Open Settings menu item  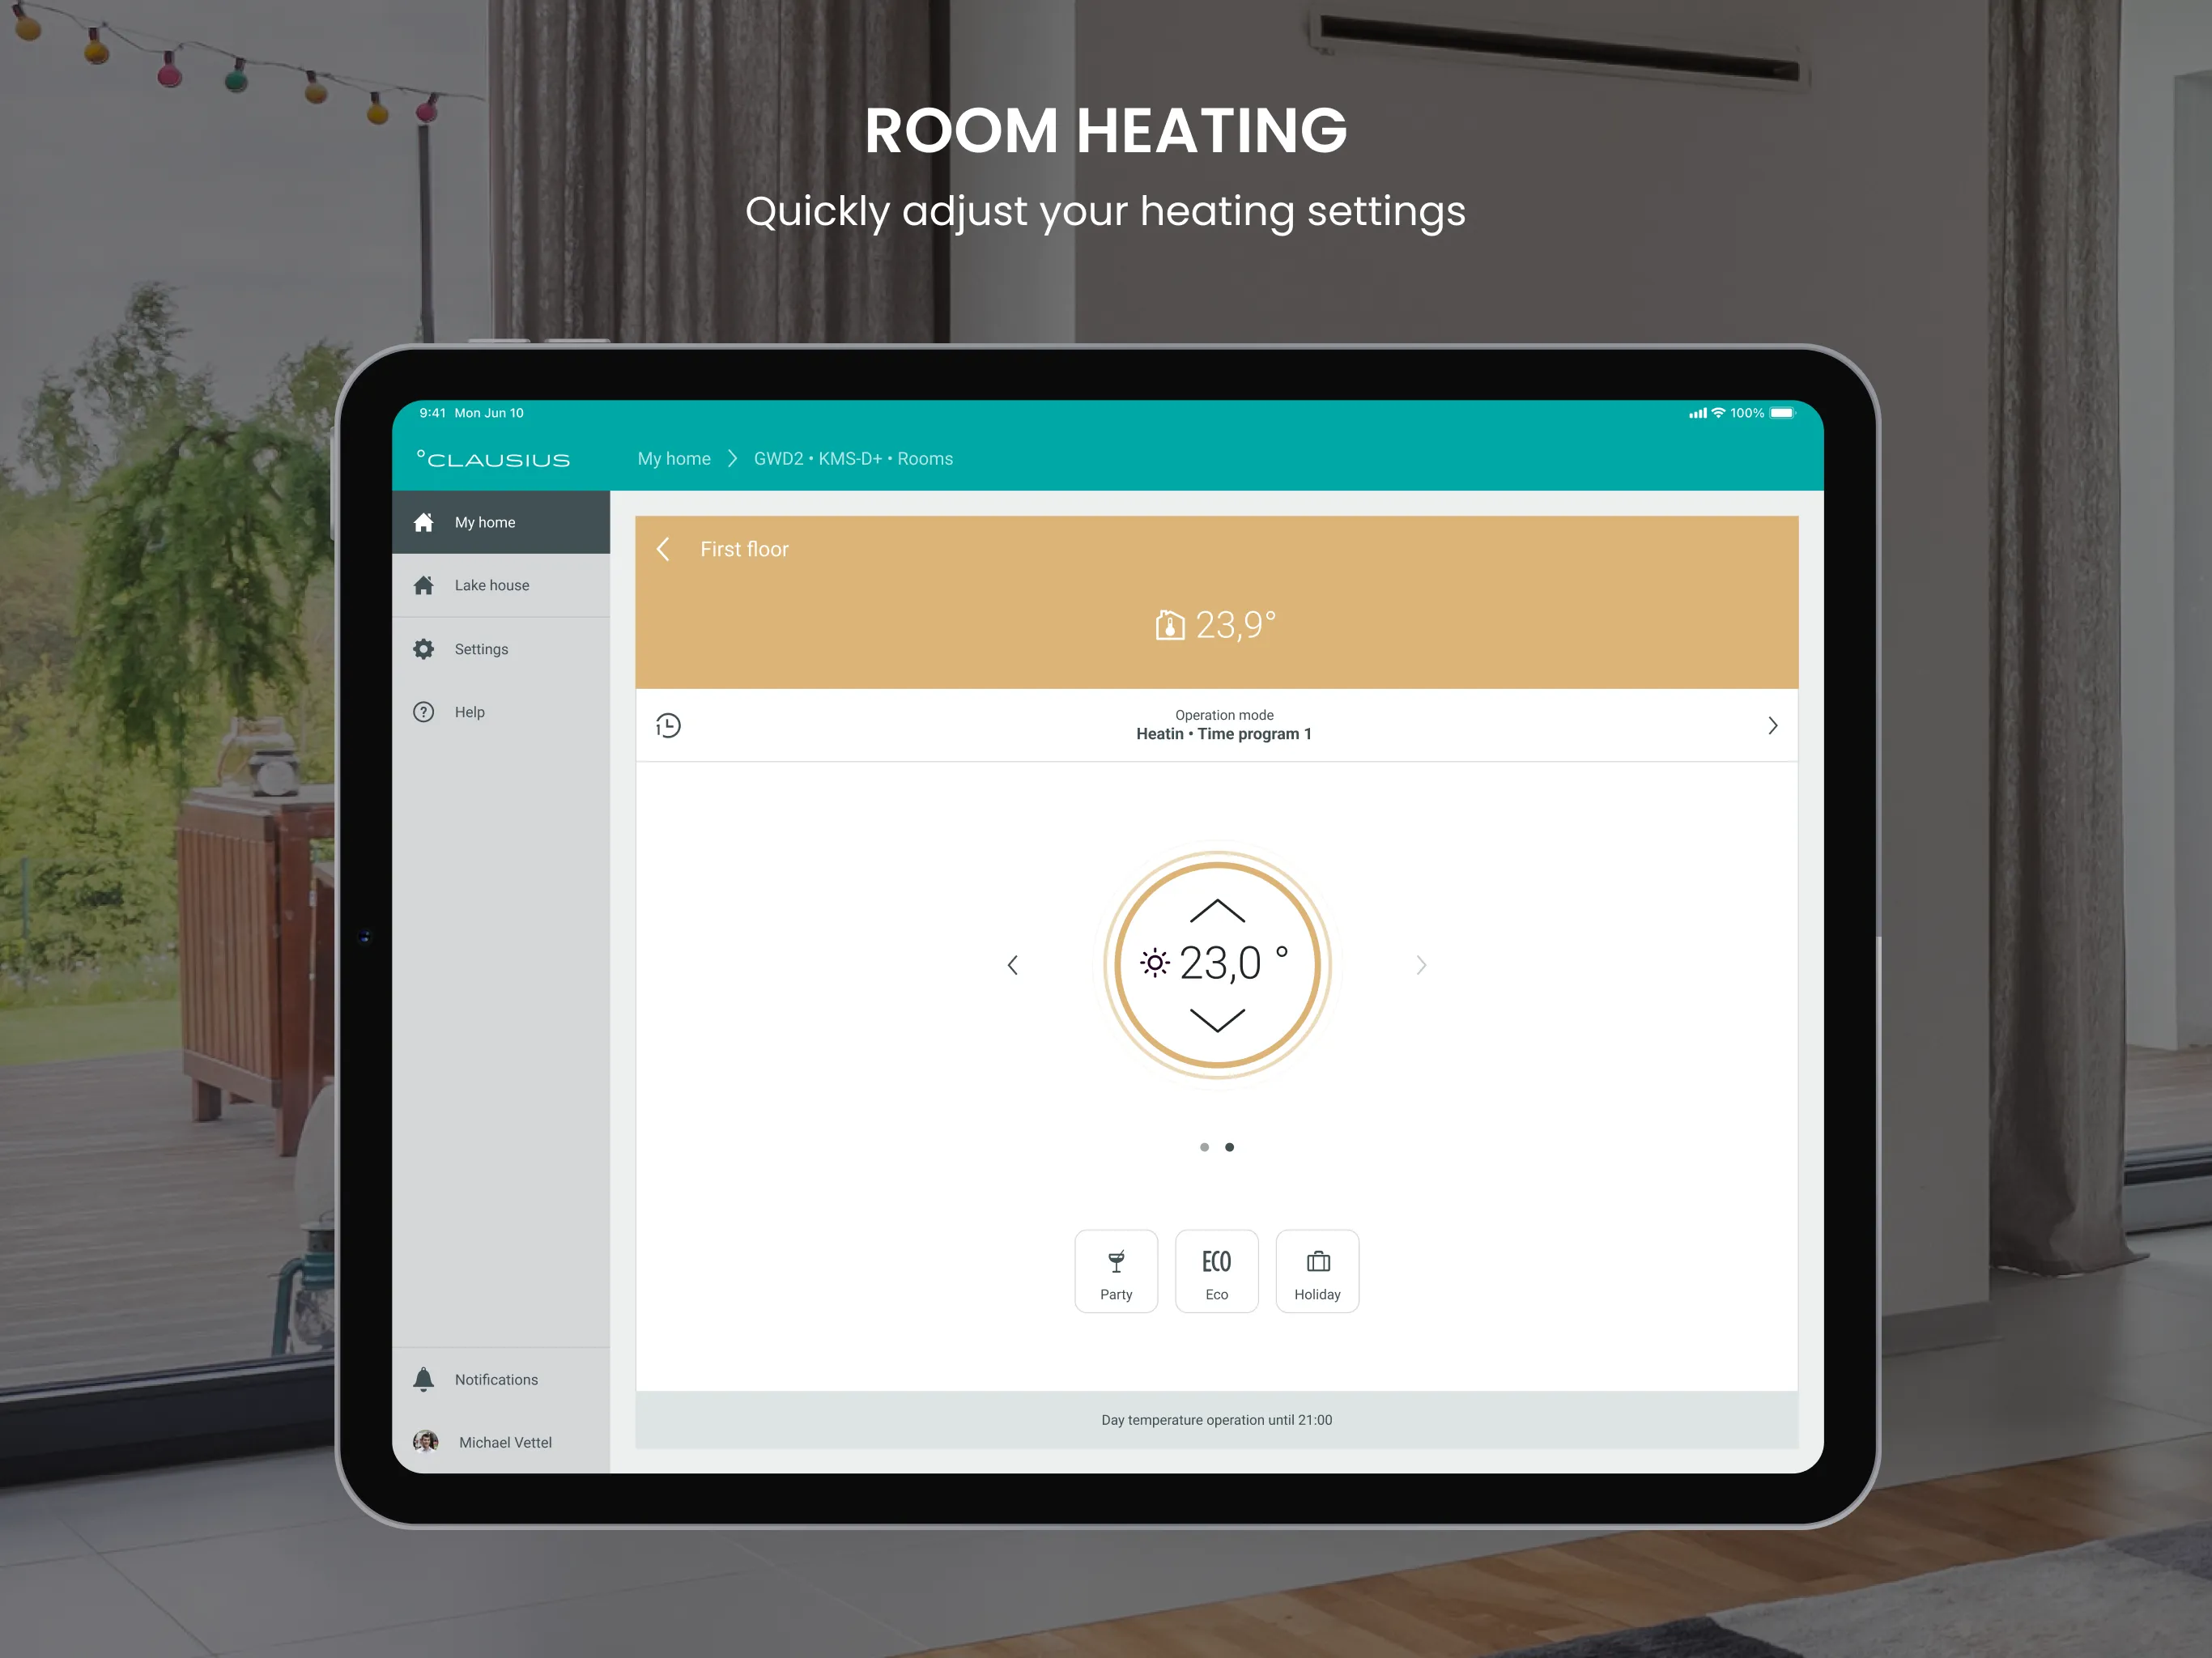pos(481,648)
